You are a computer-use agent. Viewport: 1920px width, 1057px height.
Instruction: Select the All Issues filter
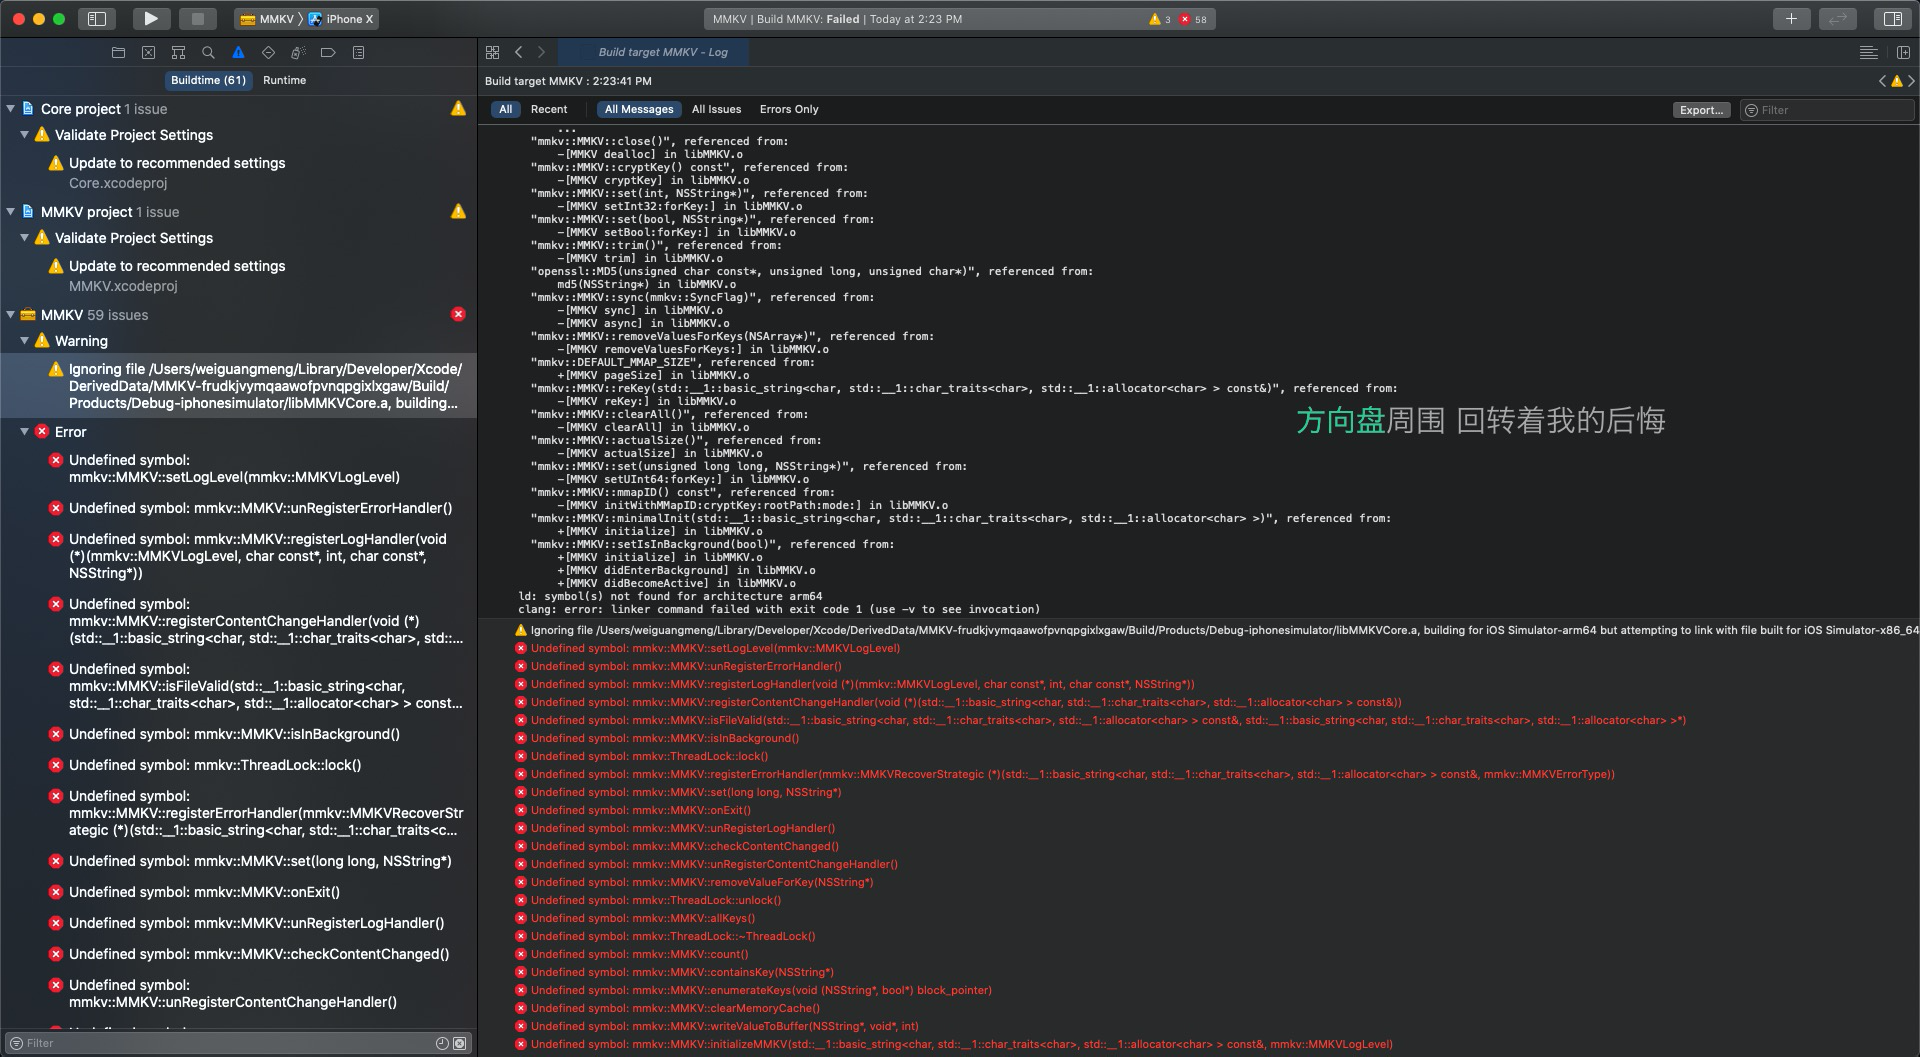pos(716,110)
